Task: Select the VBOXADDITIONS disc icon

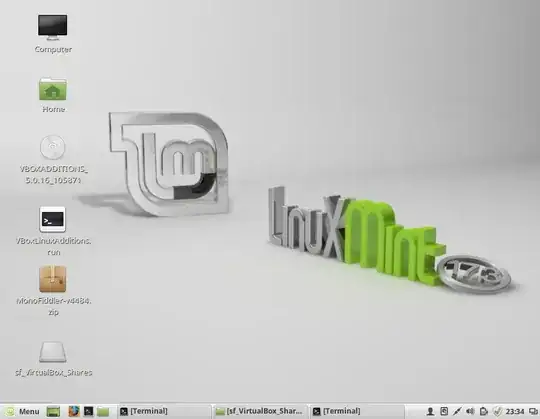Action: tap(53, 159)
